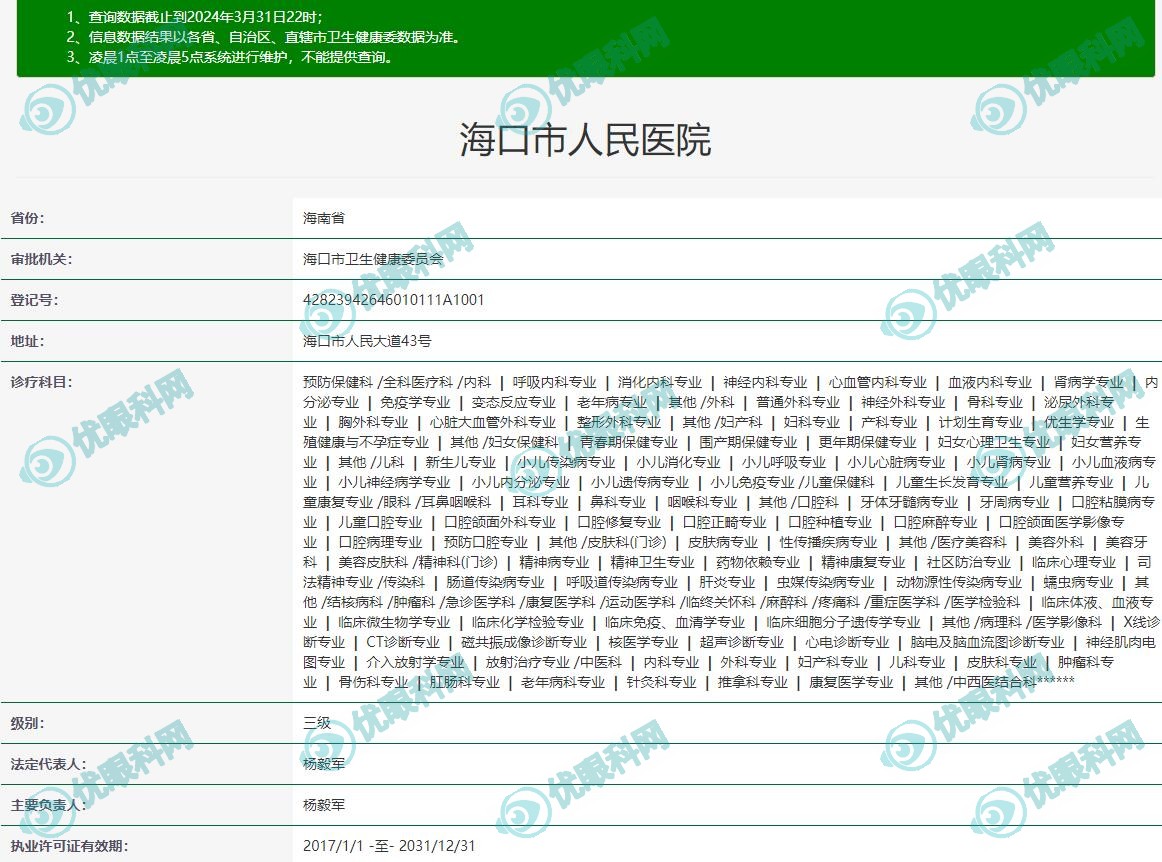
Task: Select the 省份 field label
Action: (28, 218)
